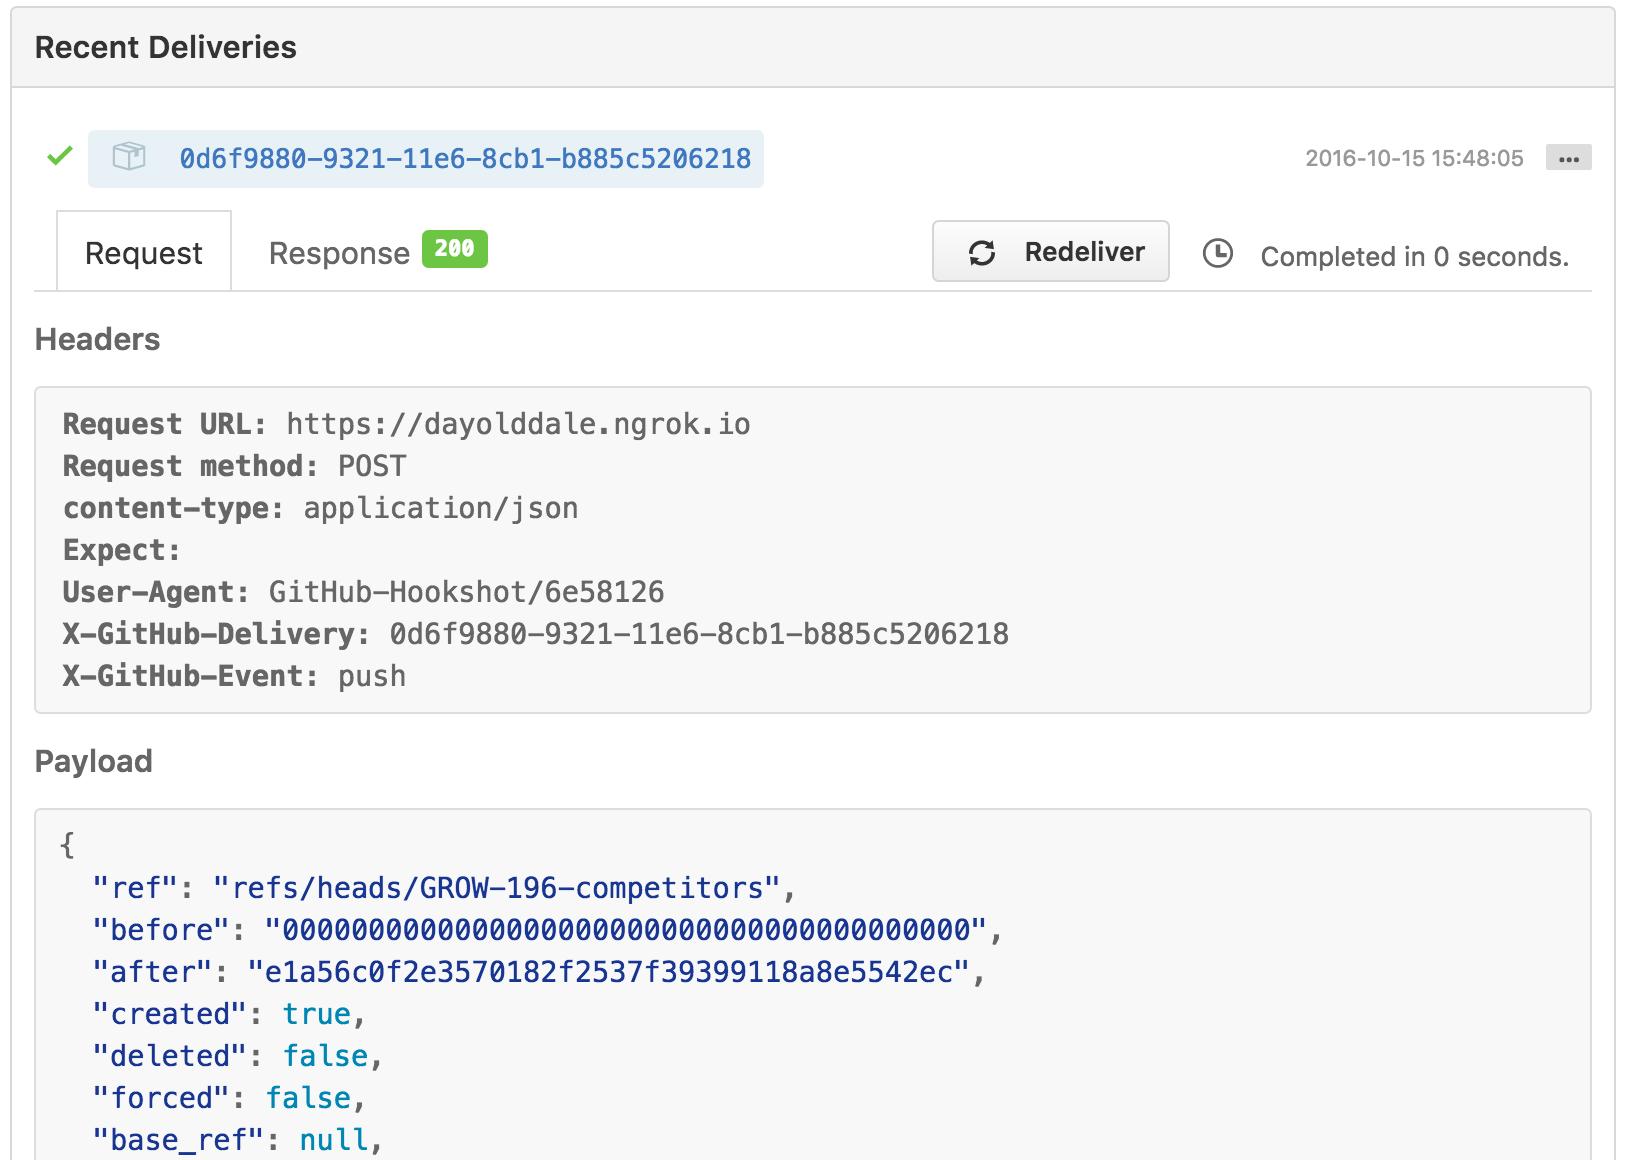Select the Payload section title
The image size is (1636, 1160).
coord(93,761)
